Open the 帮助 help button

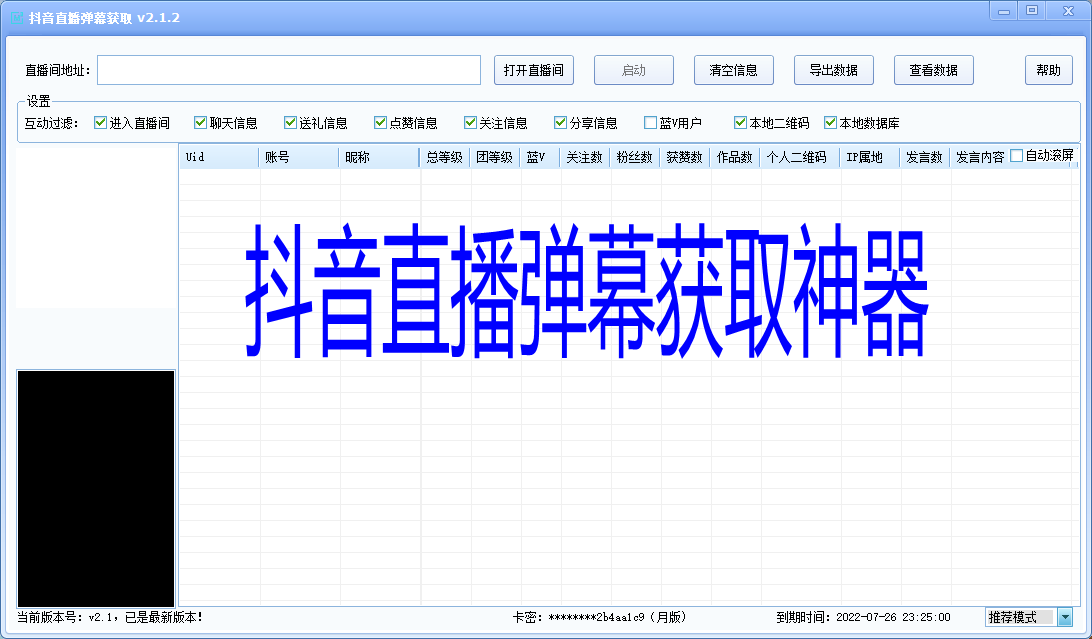point(1048,70)
